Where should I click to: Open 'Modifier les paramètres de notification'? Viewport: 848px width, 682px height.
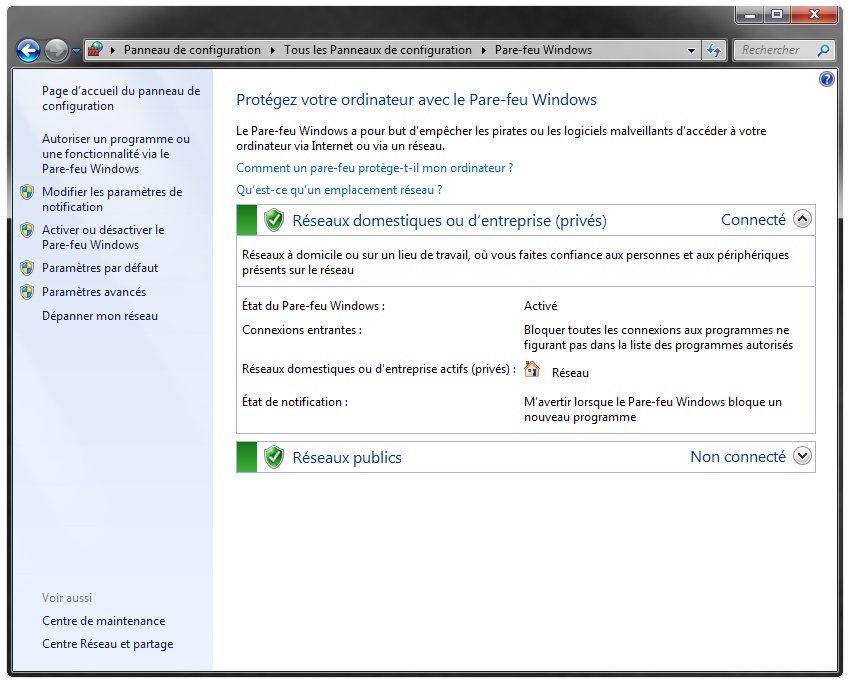(112, 199)
